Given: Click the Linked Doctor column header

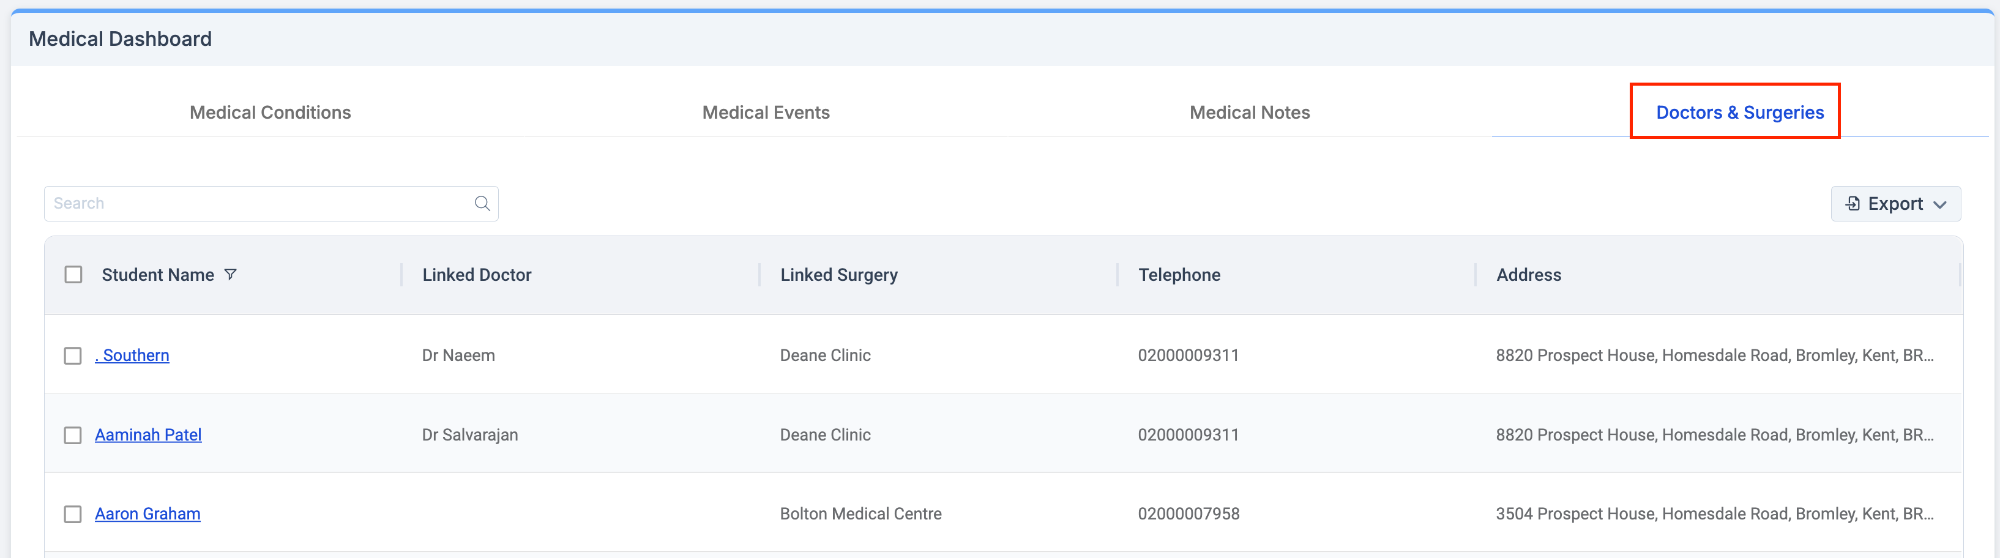Looking at the screenshot, I should (477, 275).
